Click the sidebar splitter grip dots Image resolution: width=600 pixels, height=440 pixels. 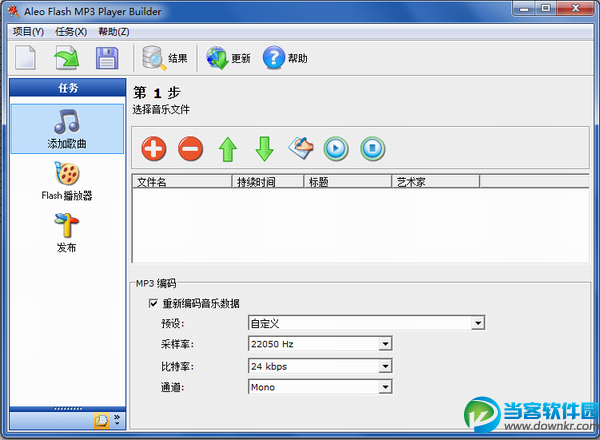point(68,409)
